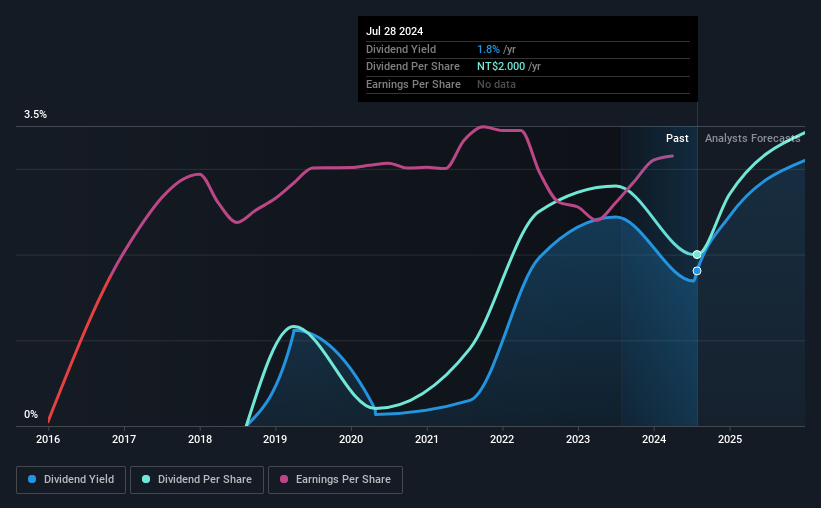The height and width of the screenshot is (508, 821).
Task: Click the 2024 x-axis label
Action: pyautogui.click(x=654, y=439)
